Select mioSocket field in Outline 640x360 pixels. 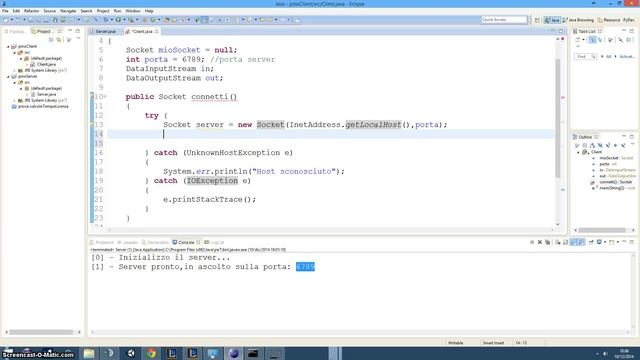click(x=612, y=158)
